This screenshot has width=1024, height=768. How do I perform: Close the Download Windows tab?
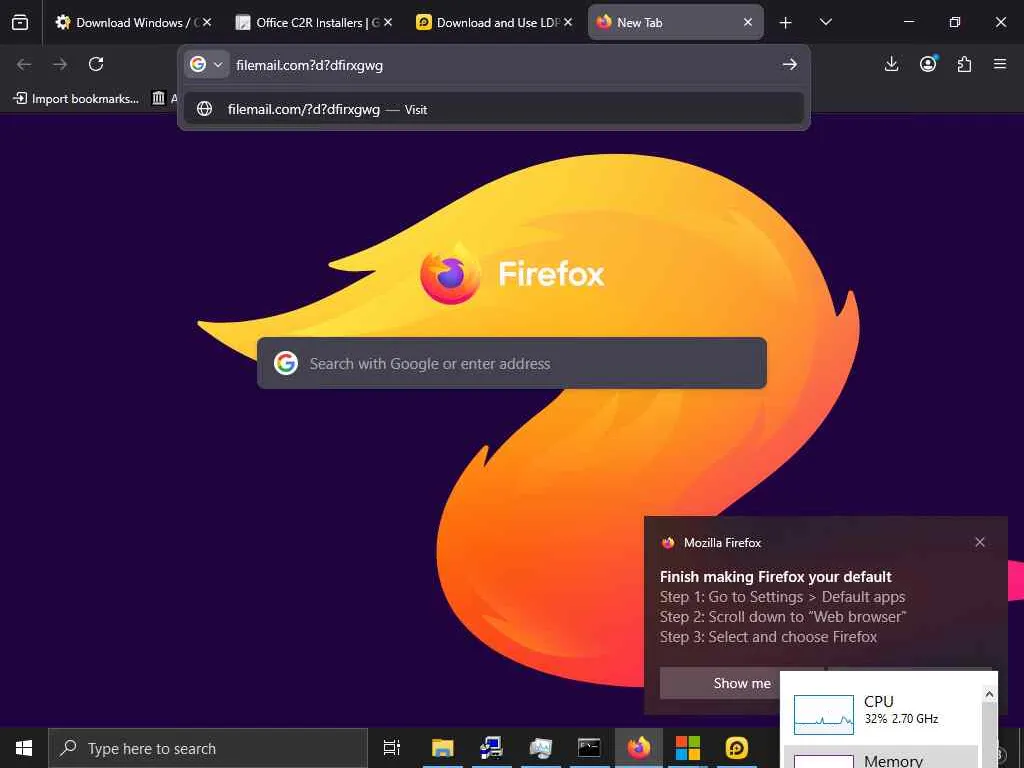pyautogui.click(x=207, y=22)
